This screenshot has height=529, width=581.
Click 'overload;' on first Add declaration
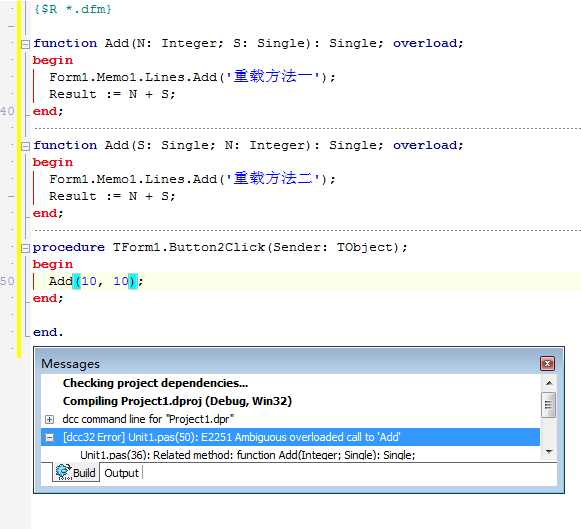(x=428, y=43)
